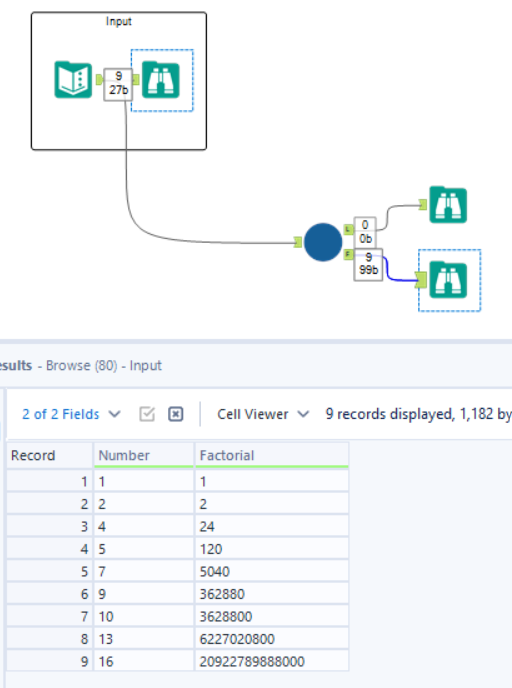Click the Record column header

pos(49,455)
